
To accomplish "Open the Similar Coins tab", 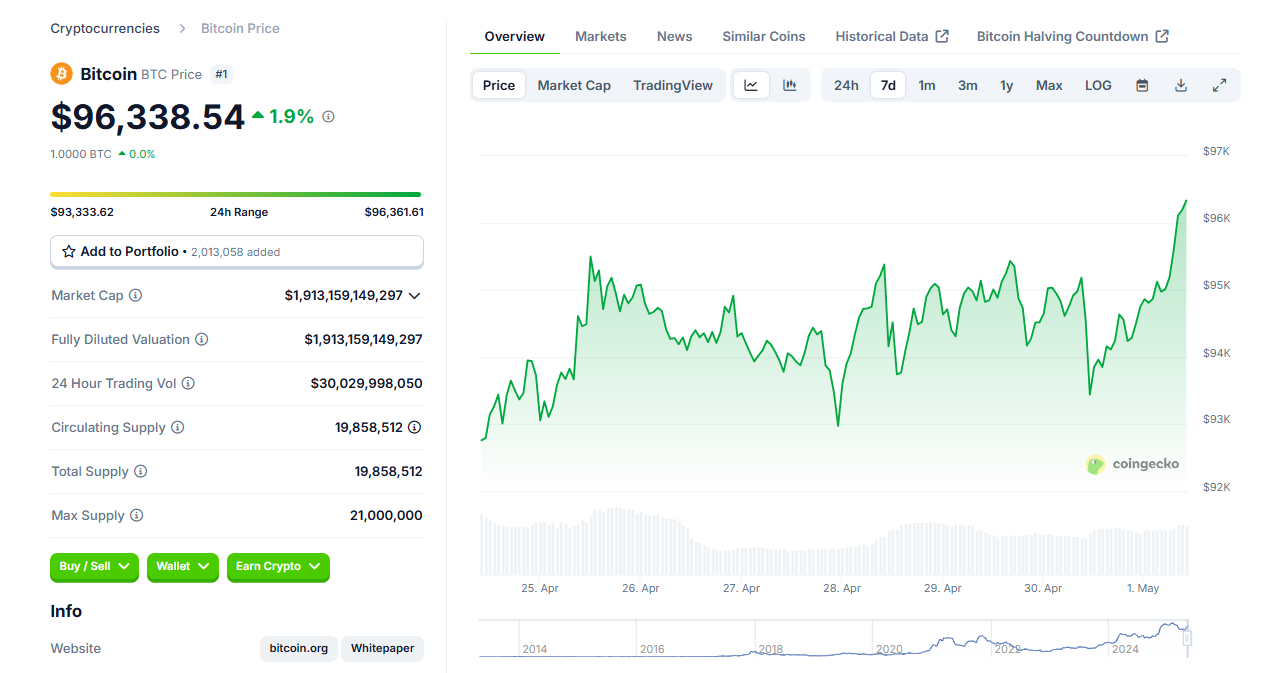I will (764, 36).
